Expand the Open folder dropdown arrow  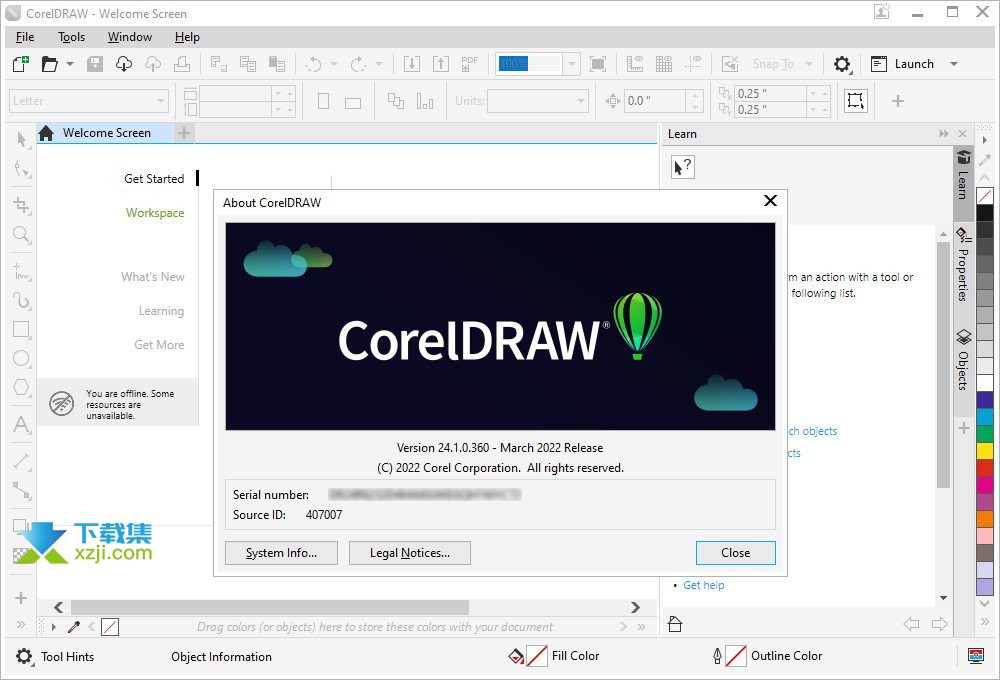point(70,64)
